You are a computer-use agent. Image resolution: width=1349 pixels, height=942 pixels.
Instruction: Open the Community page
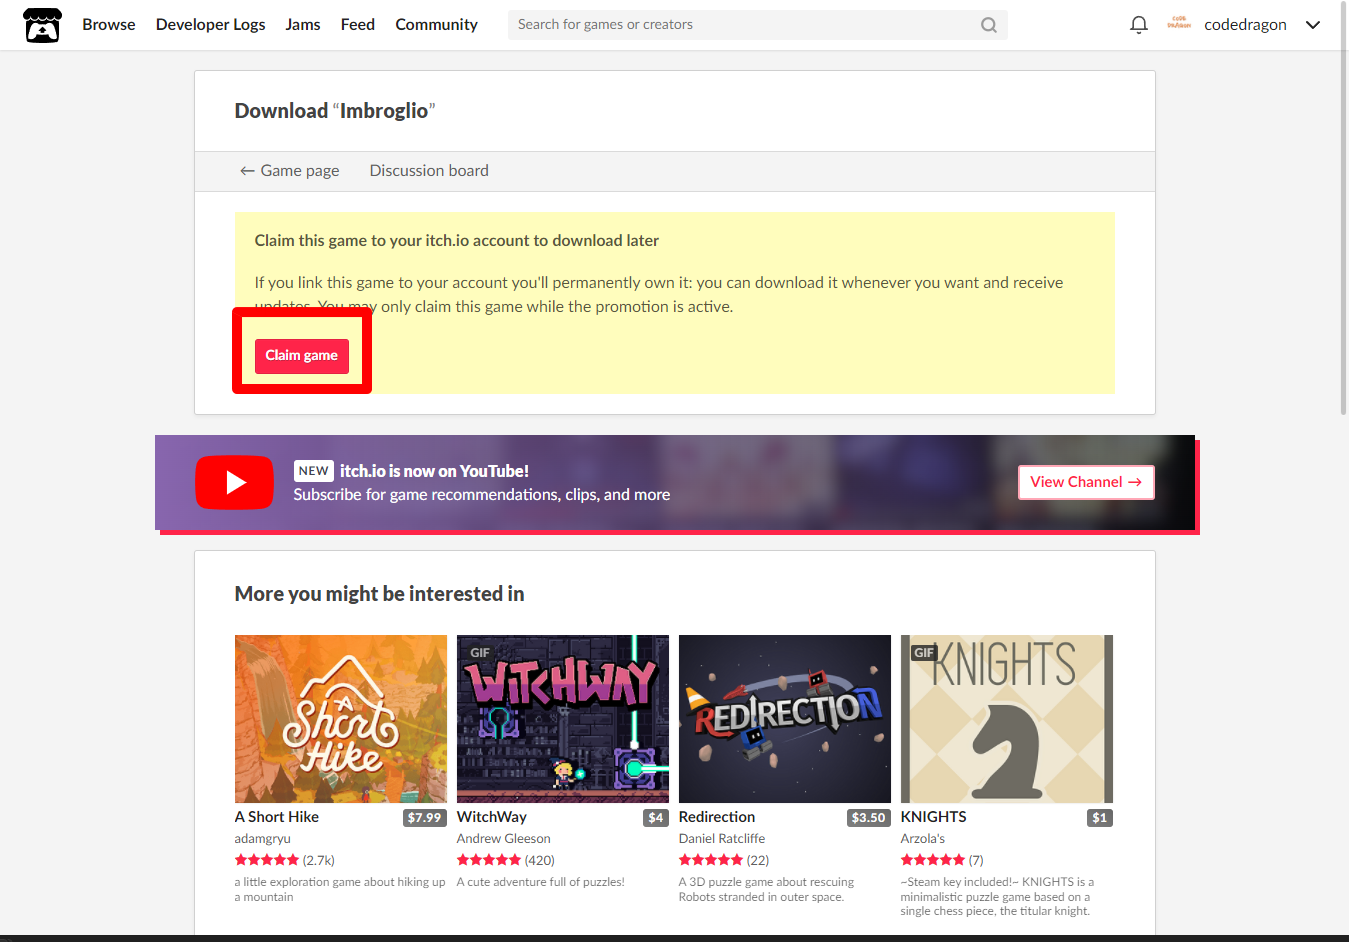click(436, 25)
